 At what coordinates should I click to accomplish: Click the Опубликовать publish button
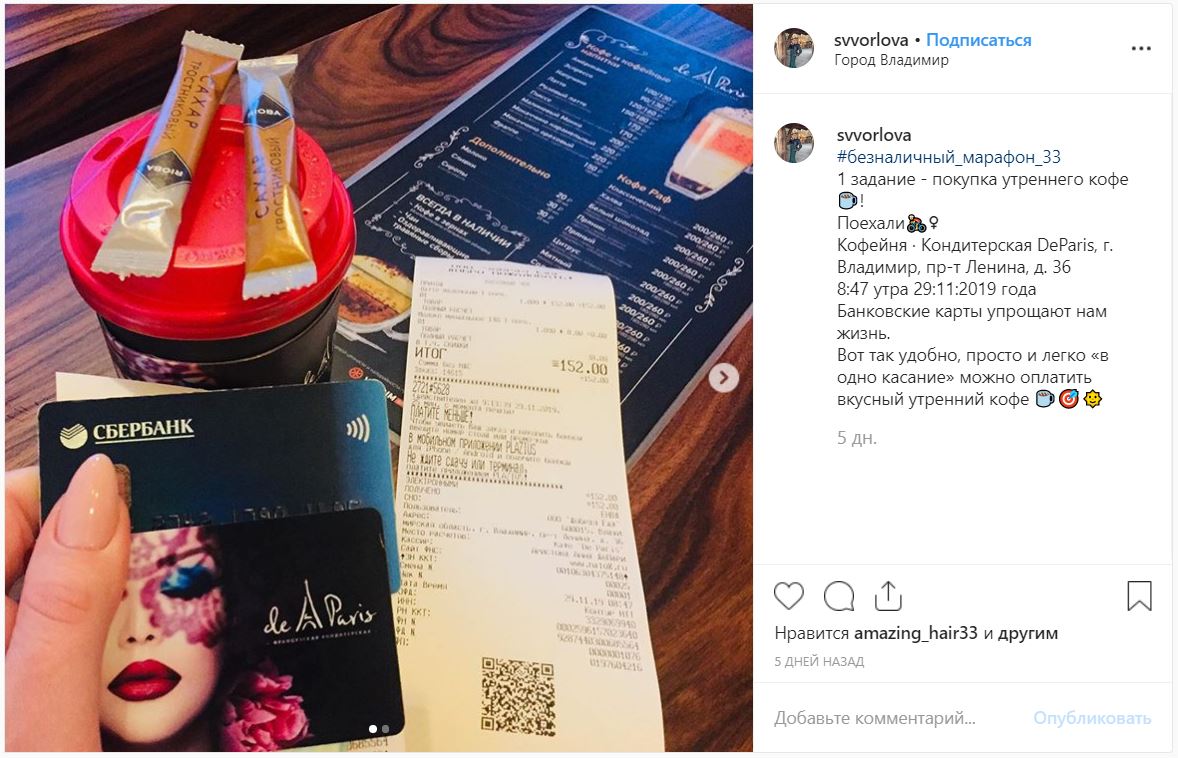pyautogui.click(x=1092, y=718)
